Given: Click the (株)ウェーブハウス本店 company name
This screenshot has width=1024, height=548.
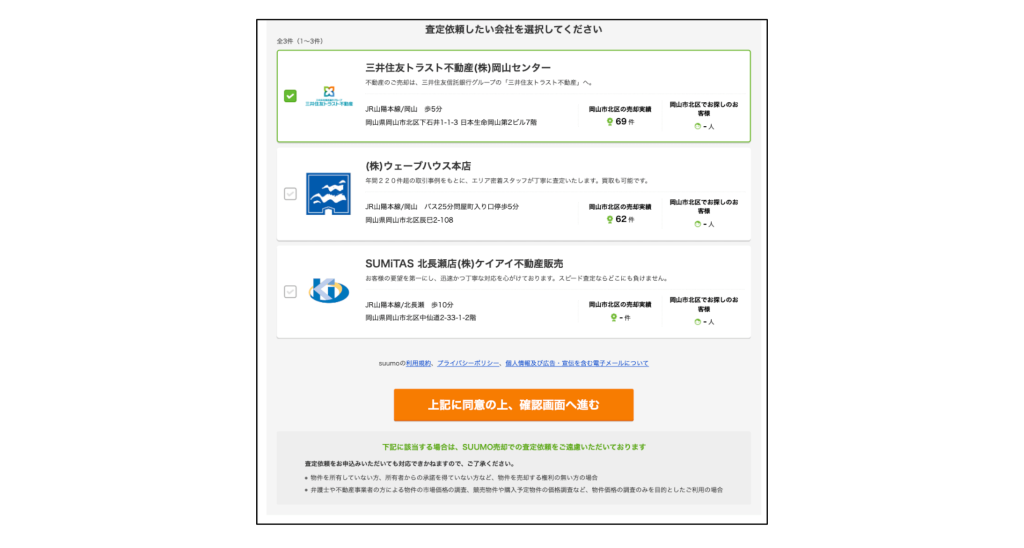Looking at the screenshot, I should 418,165.
